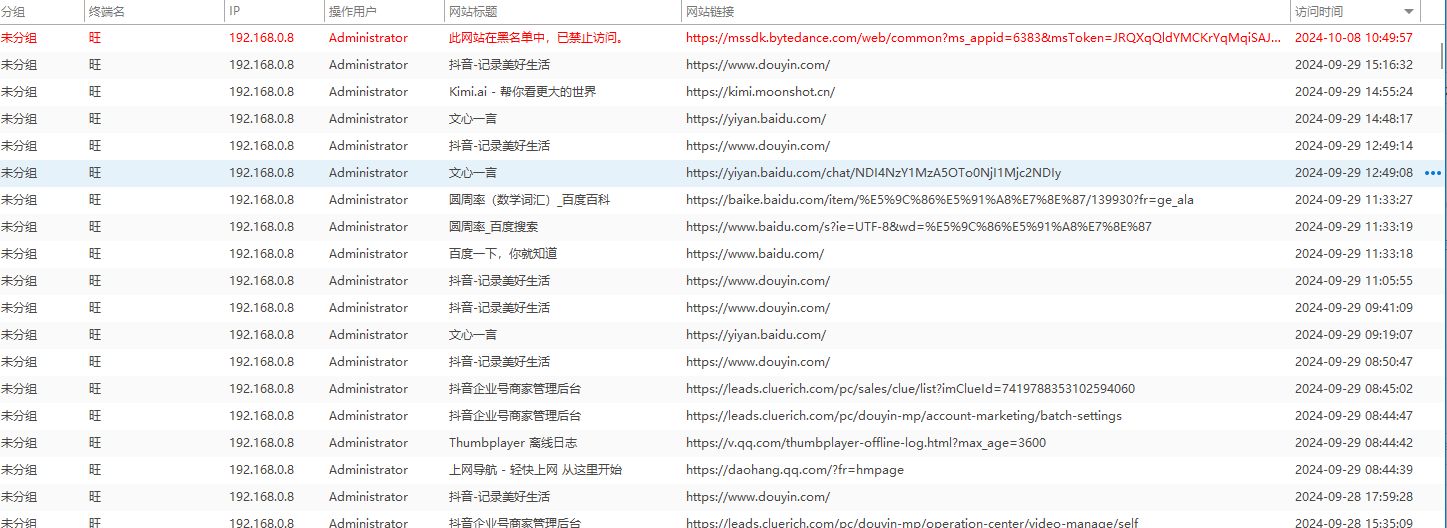The height and width of the screenshot is (528, 1447).
Task: Select timestamp 2024-09-29 11:33:27
Action: tap(1353, 200)
